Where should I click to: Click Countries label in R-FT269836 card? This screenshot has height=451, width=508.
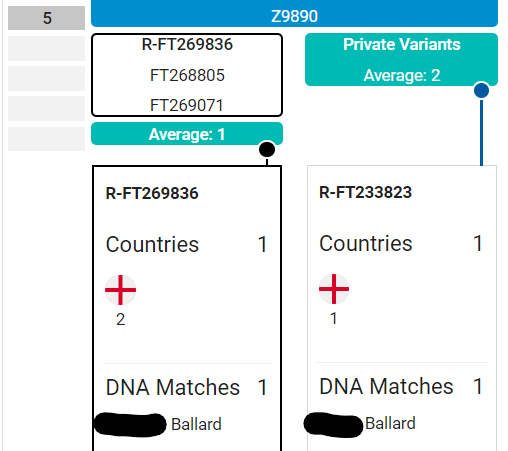(x=152, y=244)
